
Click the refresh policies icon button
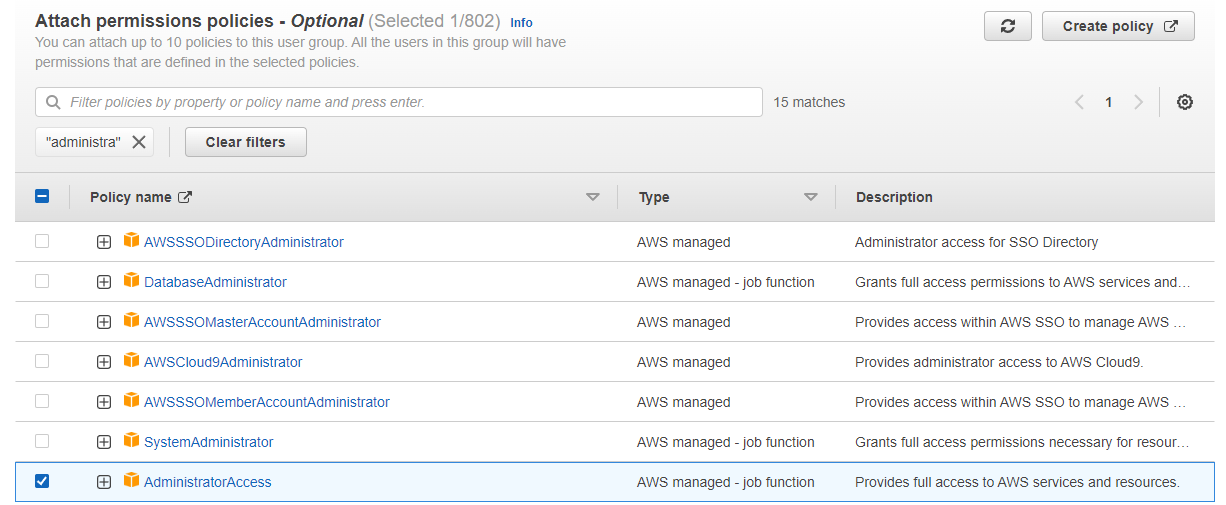click(x=1008, y=27)
